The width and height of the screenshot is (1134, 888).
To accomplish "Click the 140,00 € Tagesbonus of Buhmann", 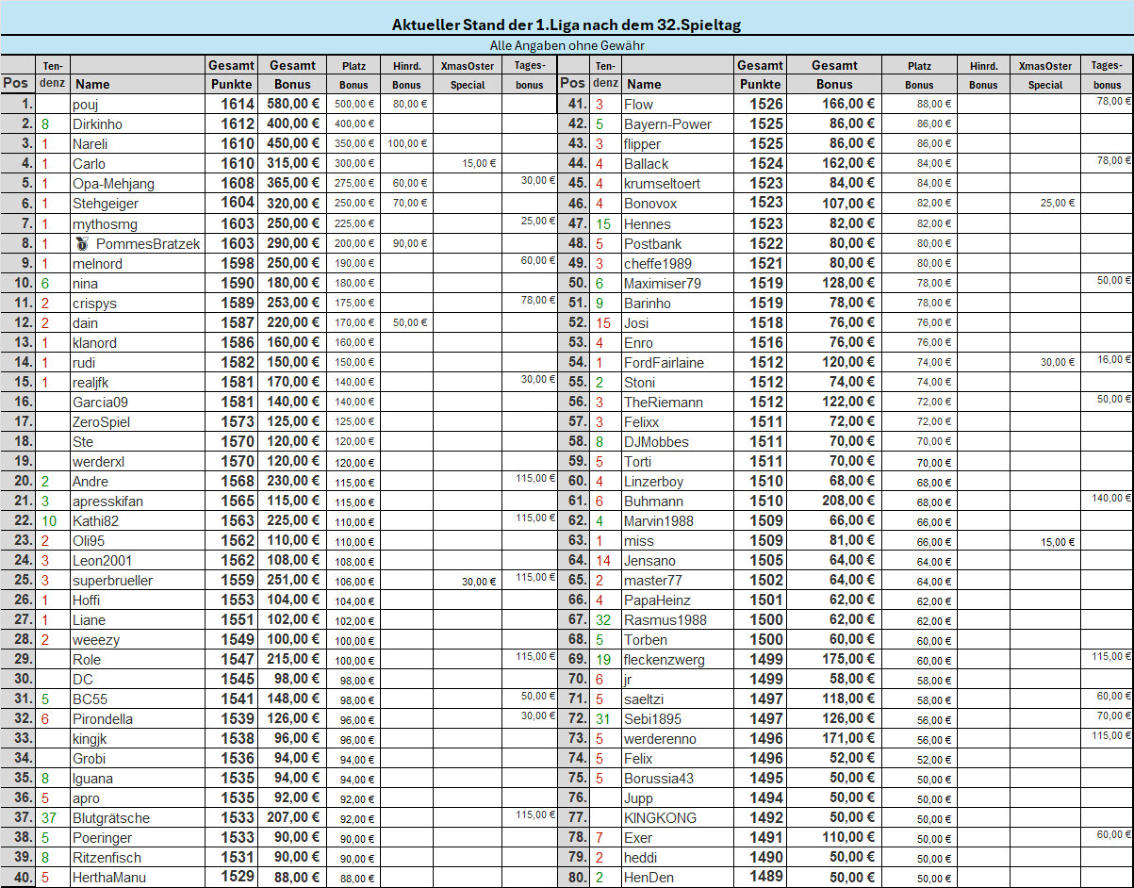I will [1112, 498].
